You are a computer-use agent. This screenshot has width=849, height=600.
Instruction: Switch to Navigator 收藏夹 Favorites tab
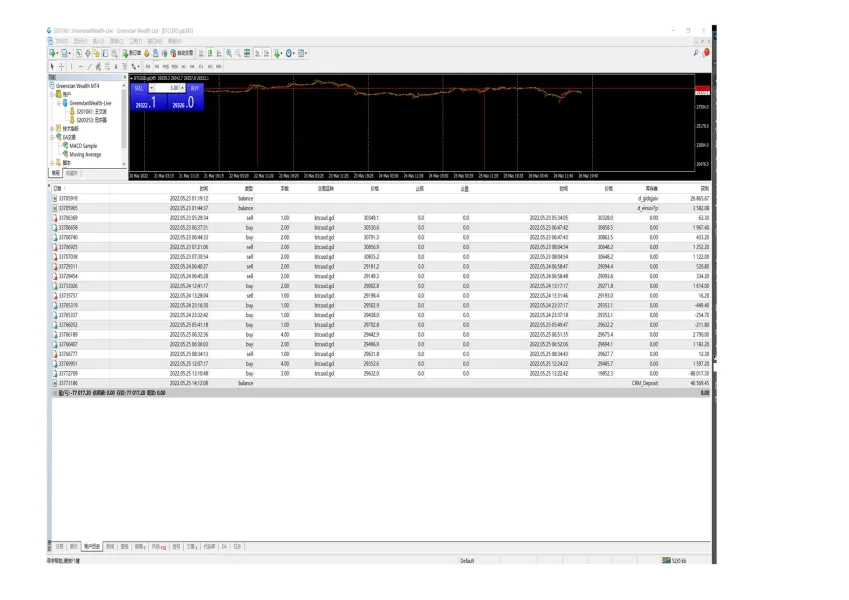coord(72,173)
